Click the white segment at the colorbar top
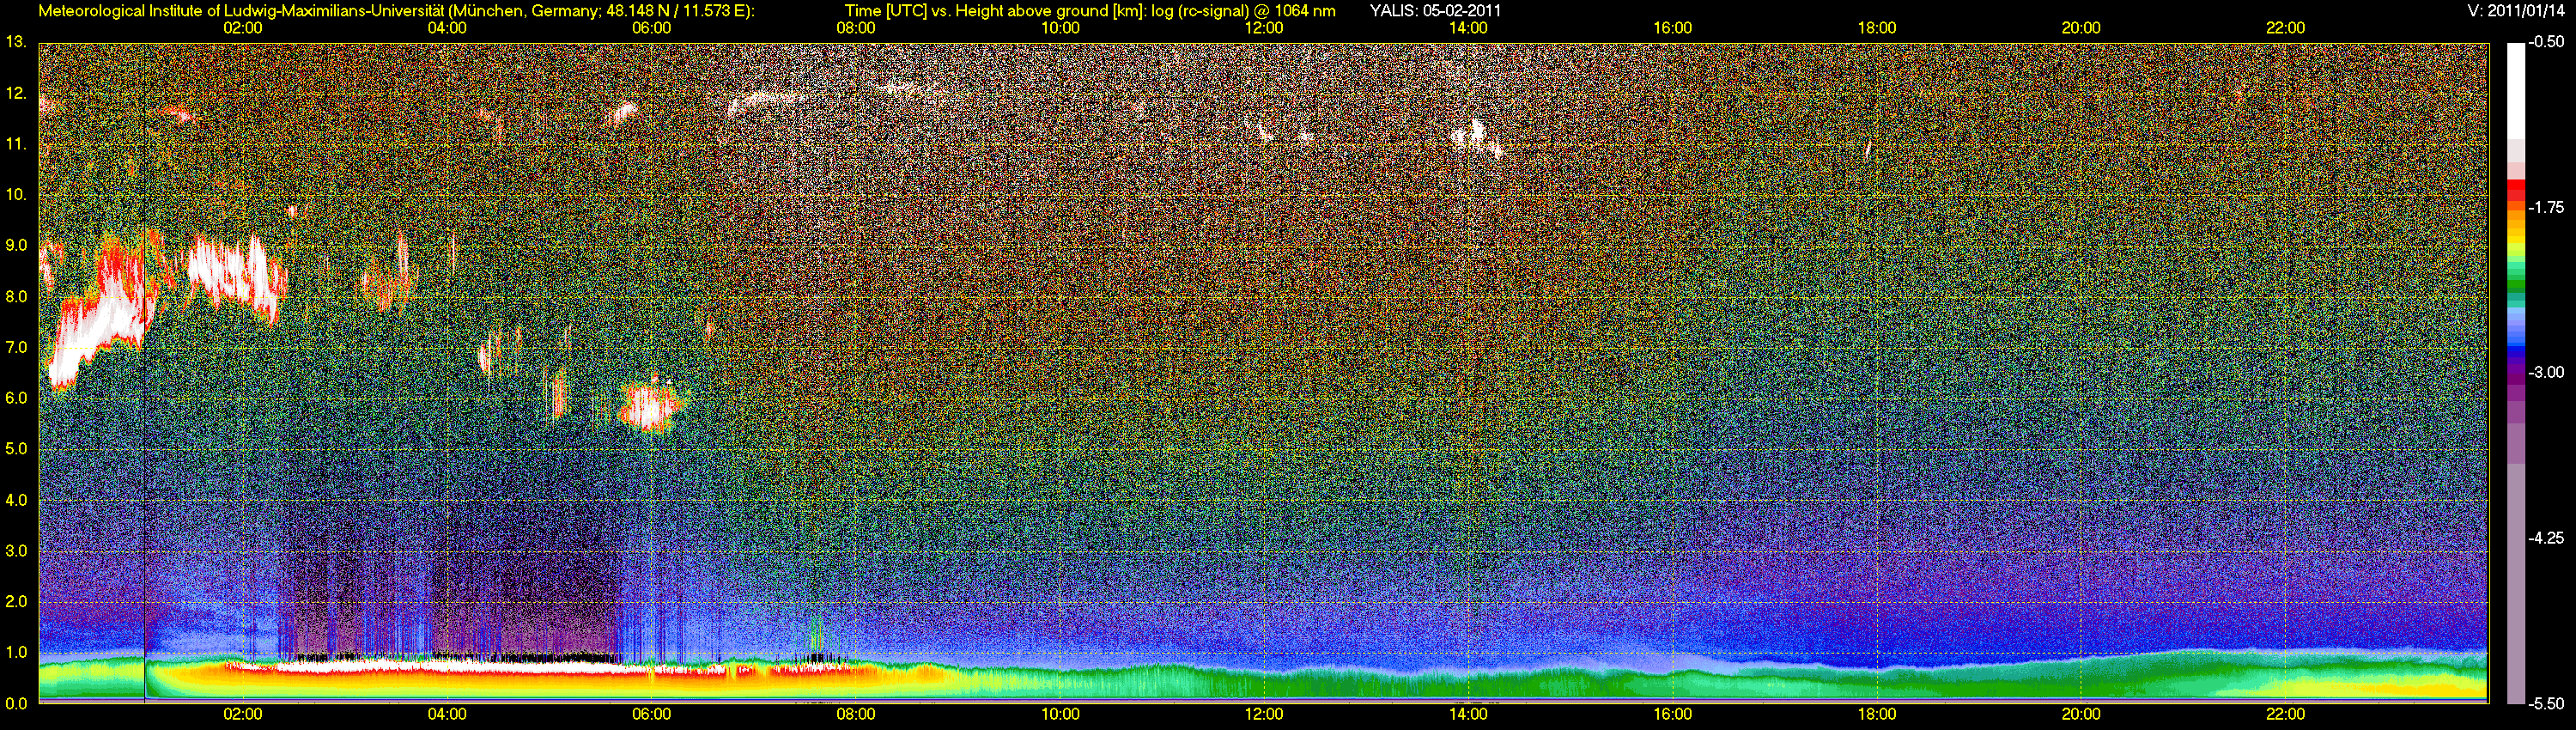 [x=2516, y=90]
